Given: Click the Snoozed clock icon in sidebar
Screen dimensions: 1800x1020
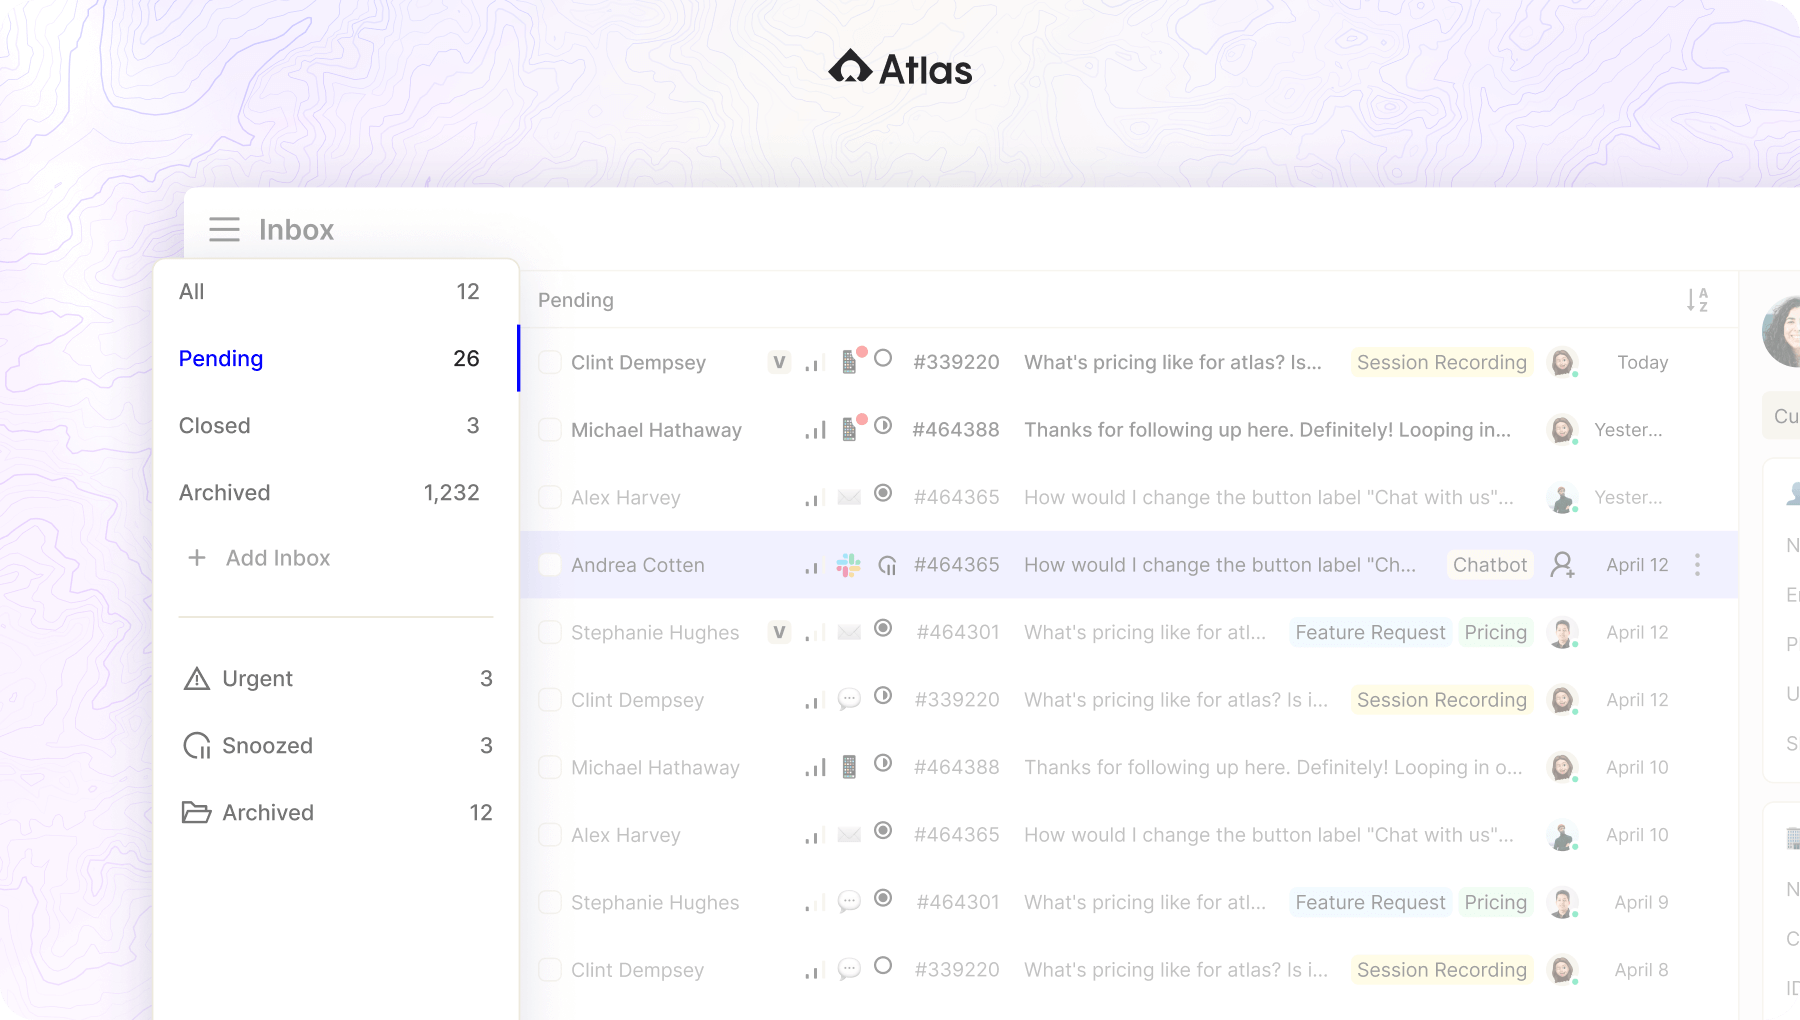Looking at the screenshot, I should tap(197, 746).
